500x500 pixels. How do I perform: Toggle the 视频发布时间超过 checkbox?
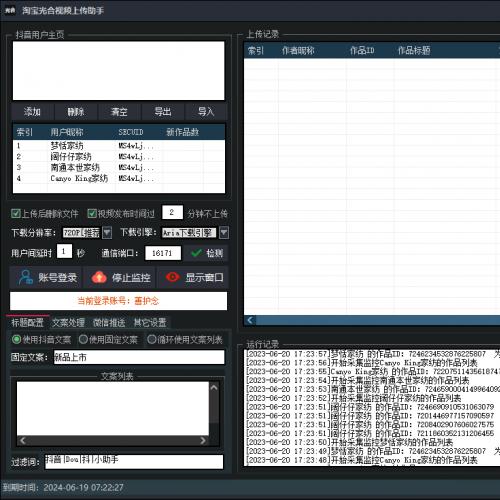click(92, 213)
